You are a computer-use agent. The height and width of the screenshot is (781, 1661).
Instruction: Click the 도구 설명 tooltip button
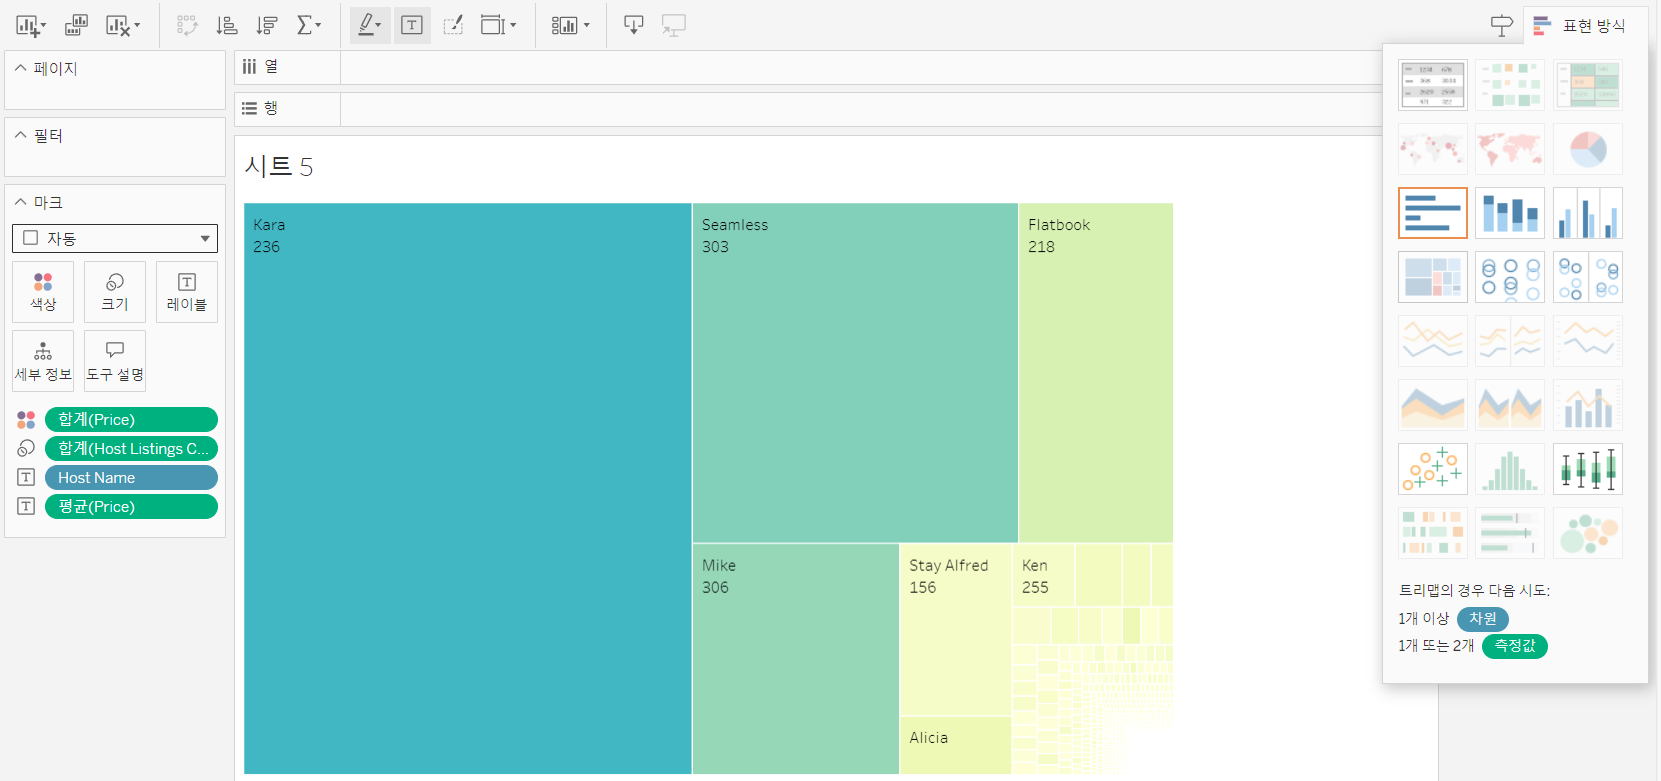[115, 361]
